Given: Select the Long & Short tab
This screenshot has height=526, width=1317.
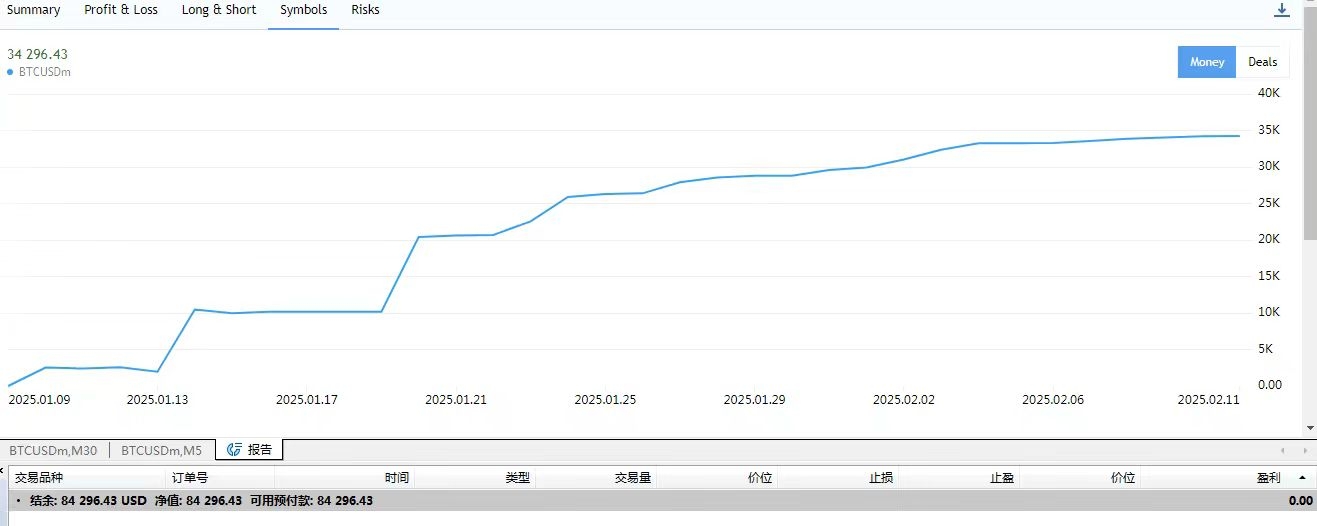Looking at the screenshot, I should coord(219,10).
